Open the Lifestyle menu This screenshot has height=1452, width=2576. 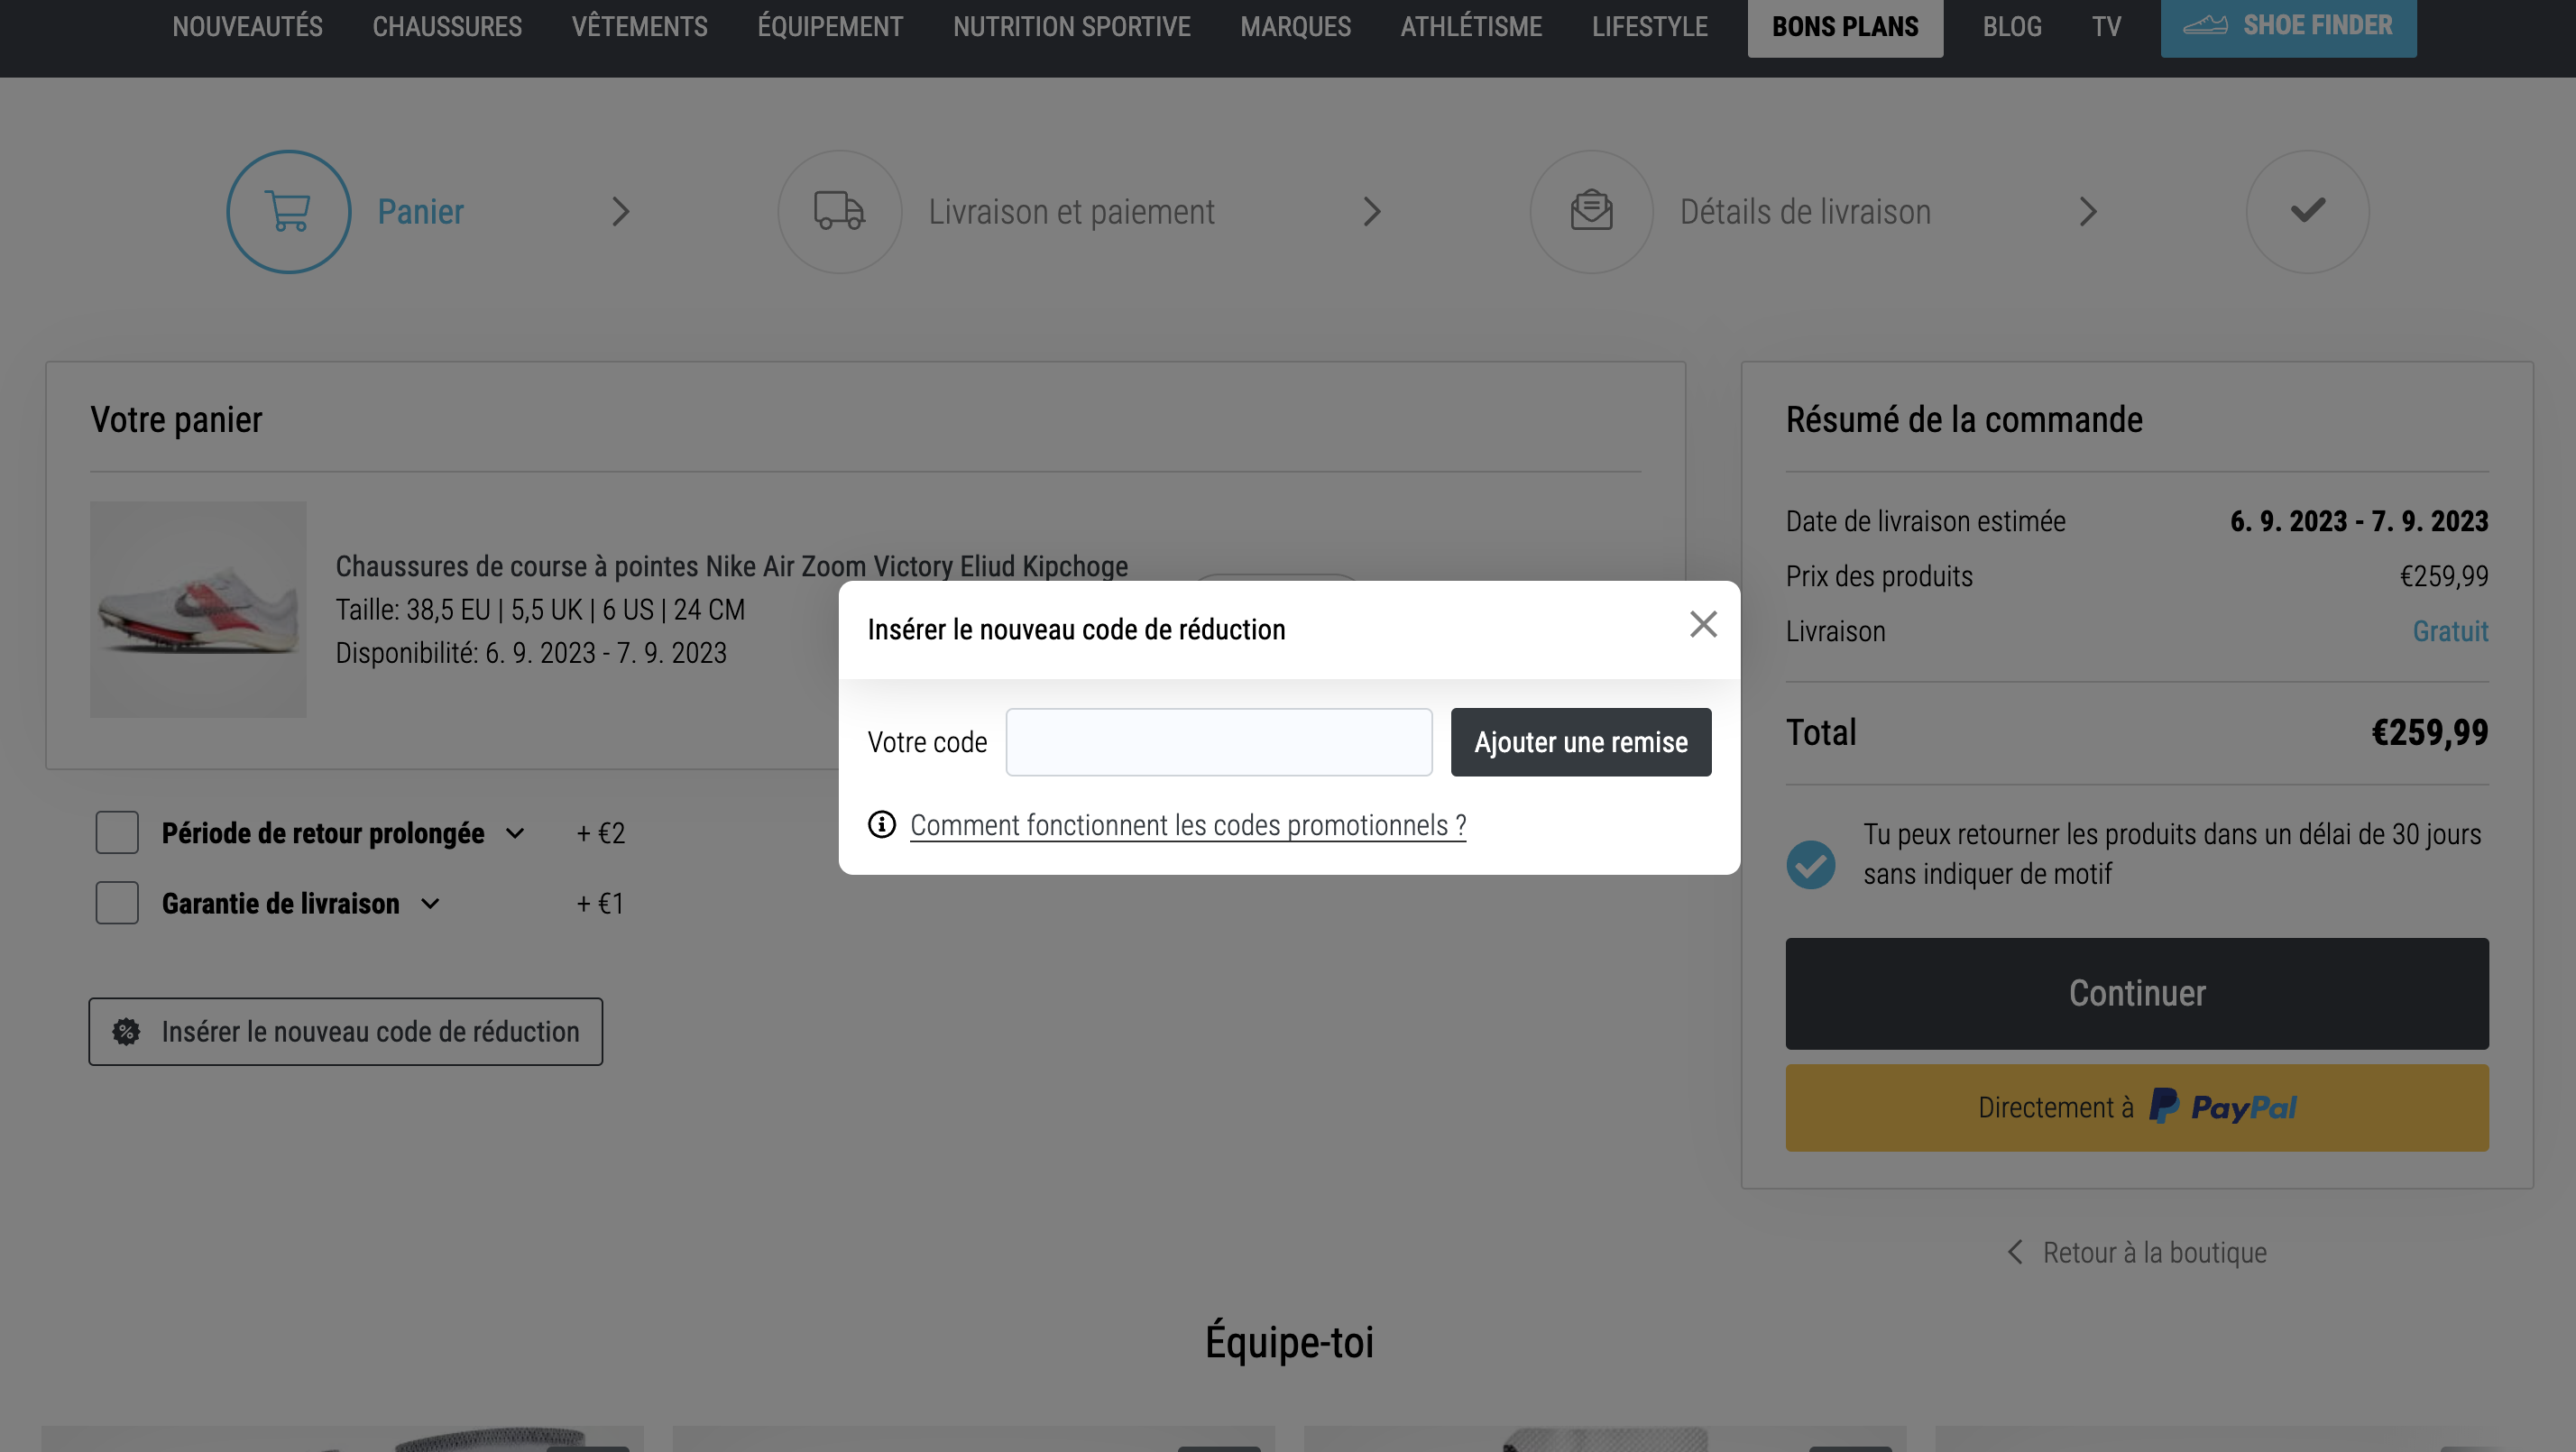1649,26
